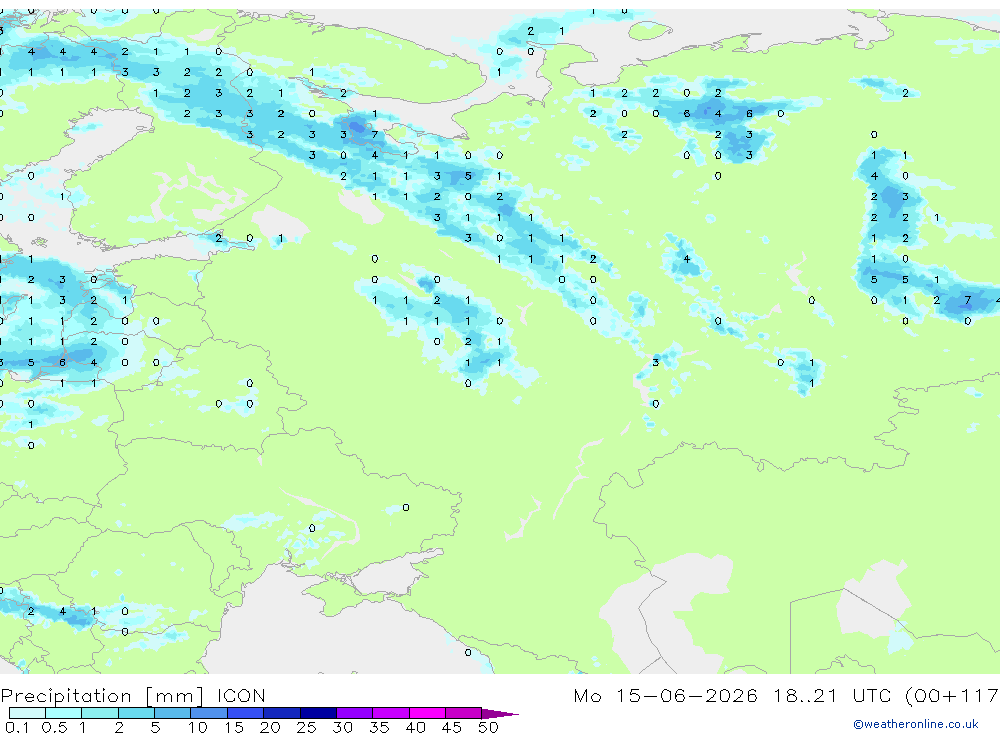
Task: Click the over-50 mm legend arrow tip
Action: (x=500, y=713)
